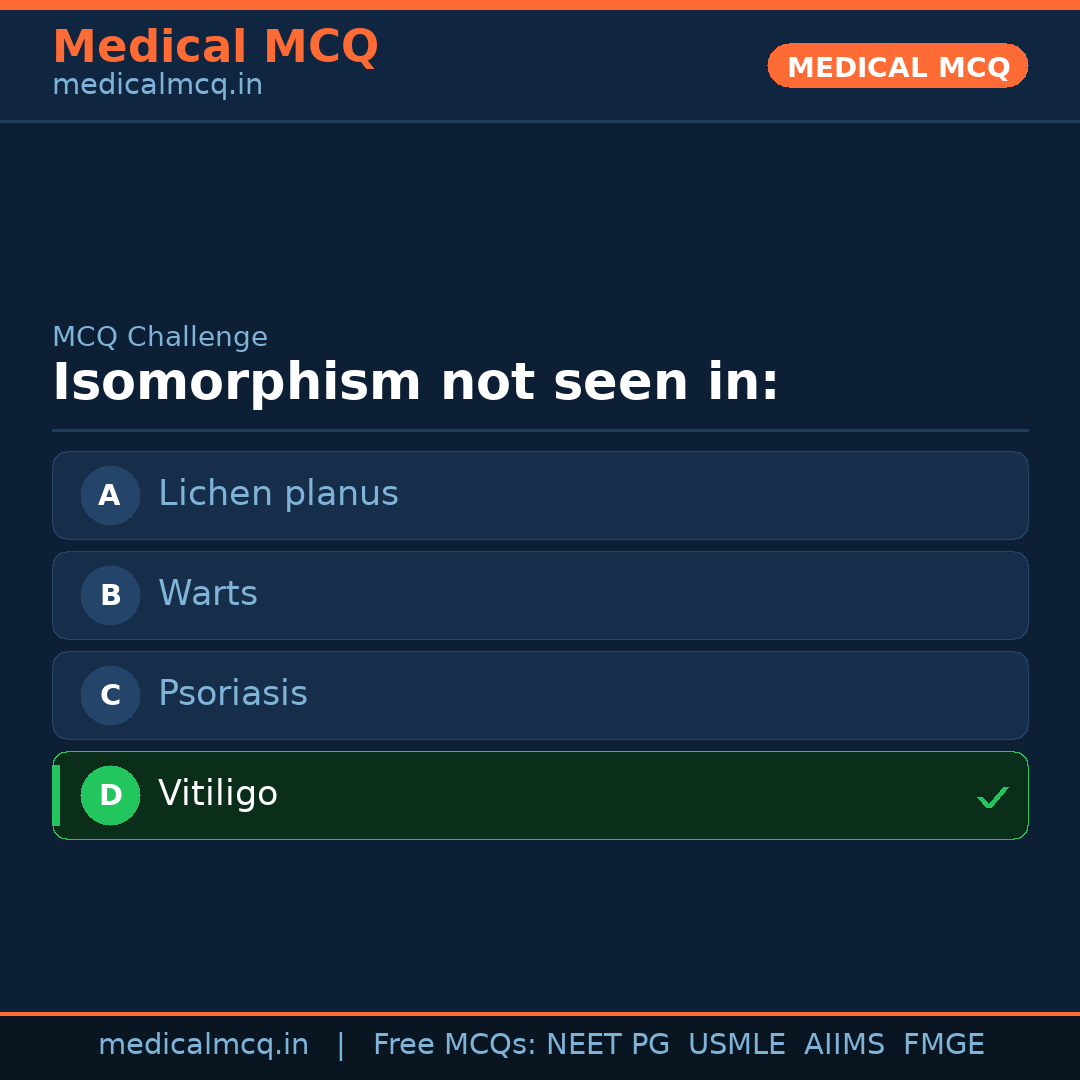
Task: Click the letter B circle badge
Action: point(110,595)
